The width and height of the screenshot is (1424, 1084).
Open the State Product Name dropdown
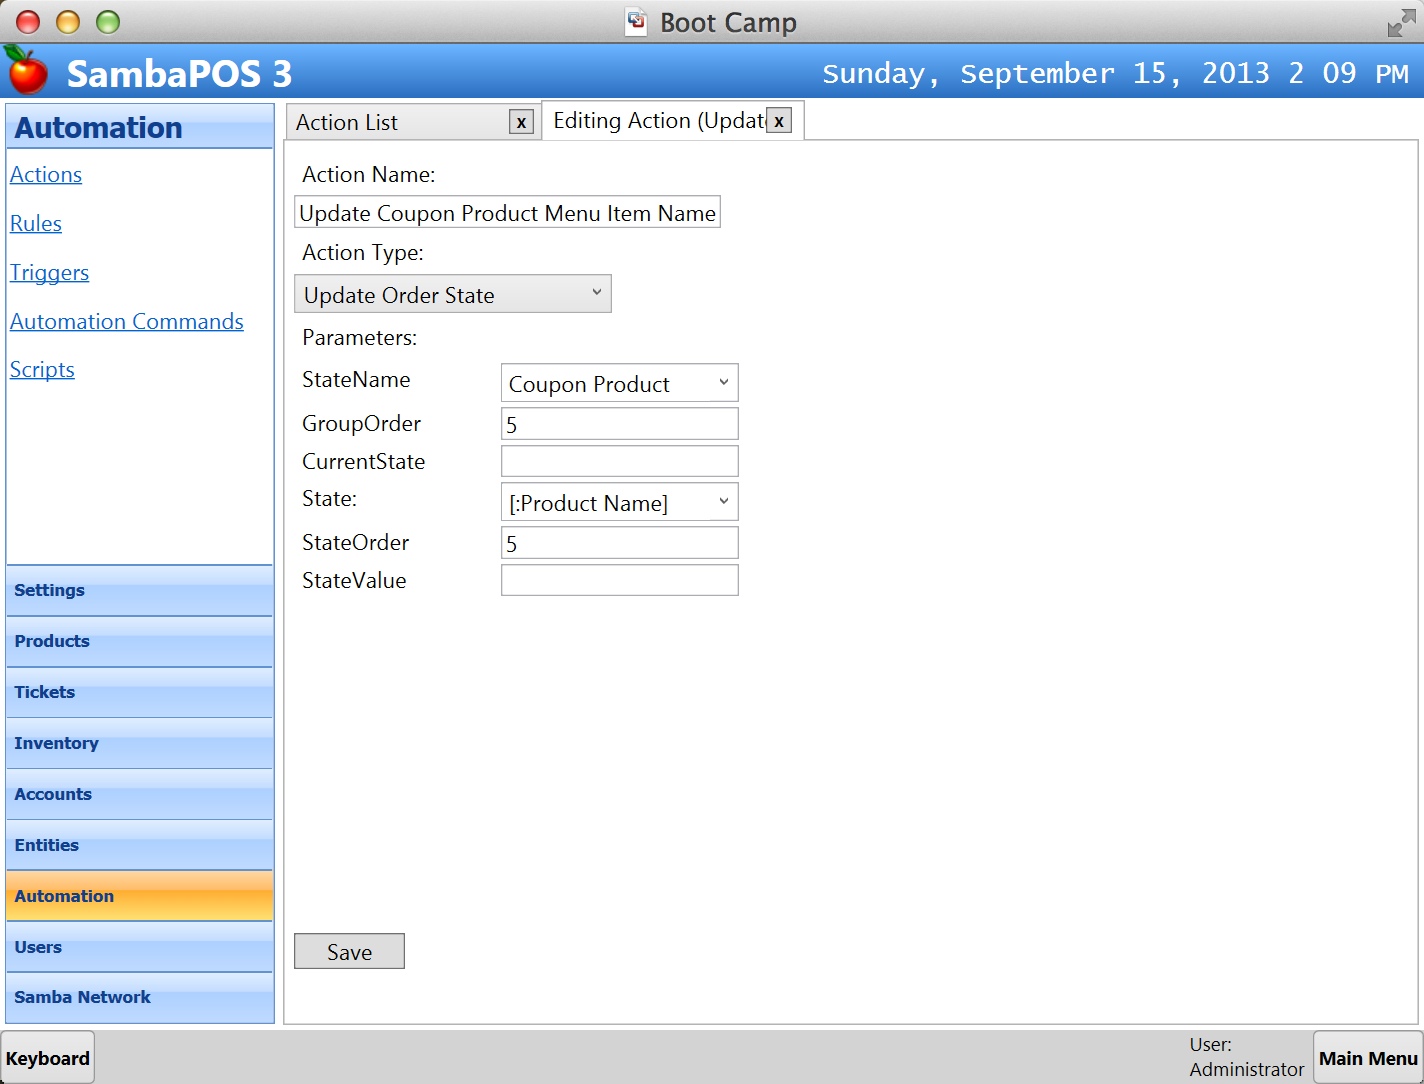[619, 502]
